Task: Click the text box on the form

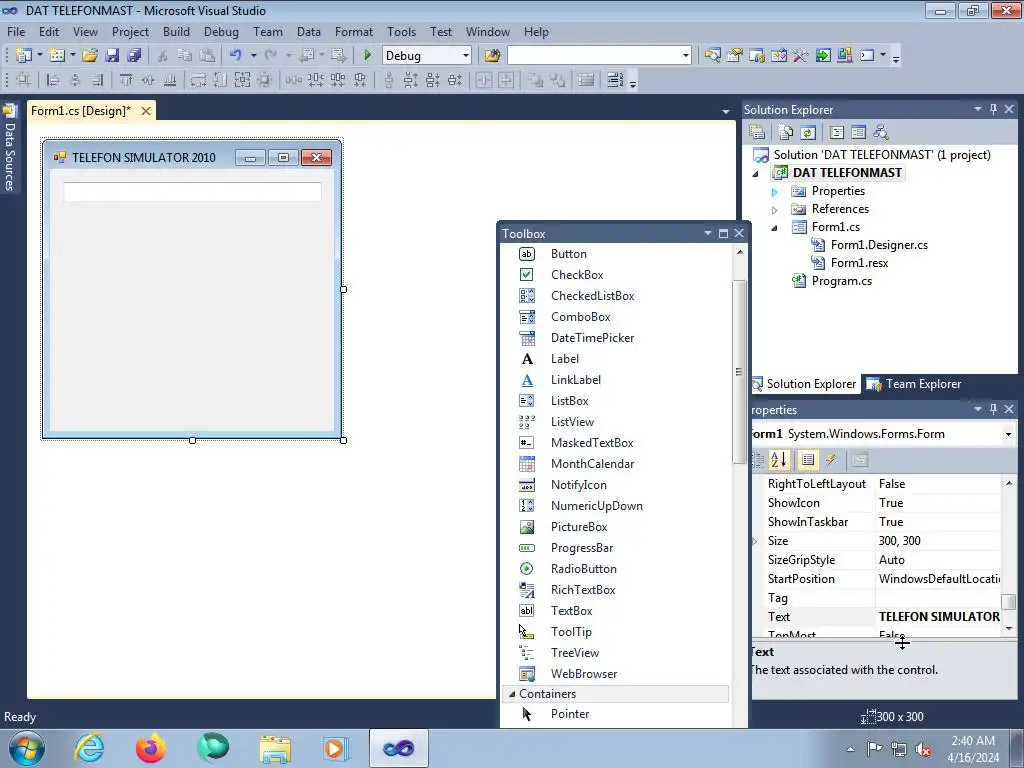Action: point(192,192)
